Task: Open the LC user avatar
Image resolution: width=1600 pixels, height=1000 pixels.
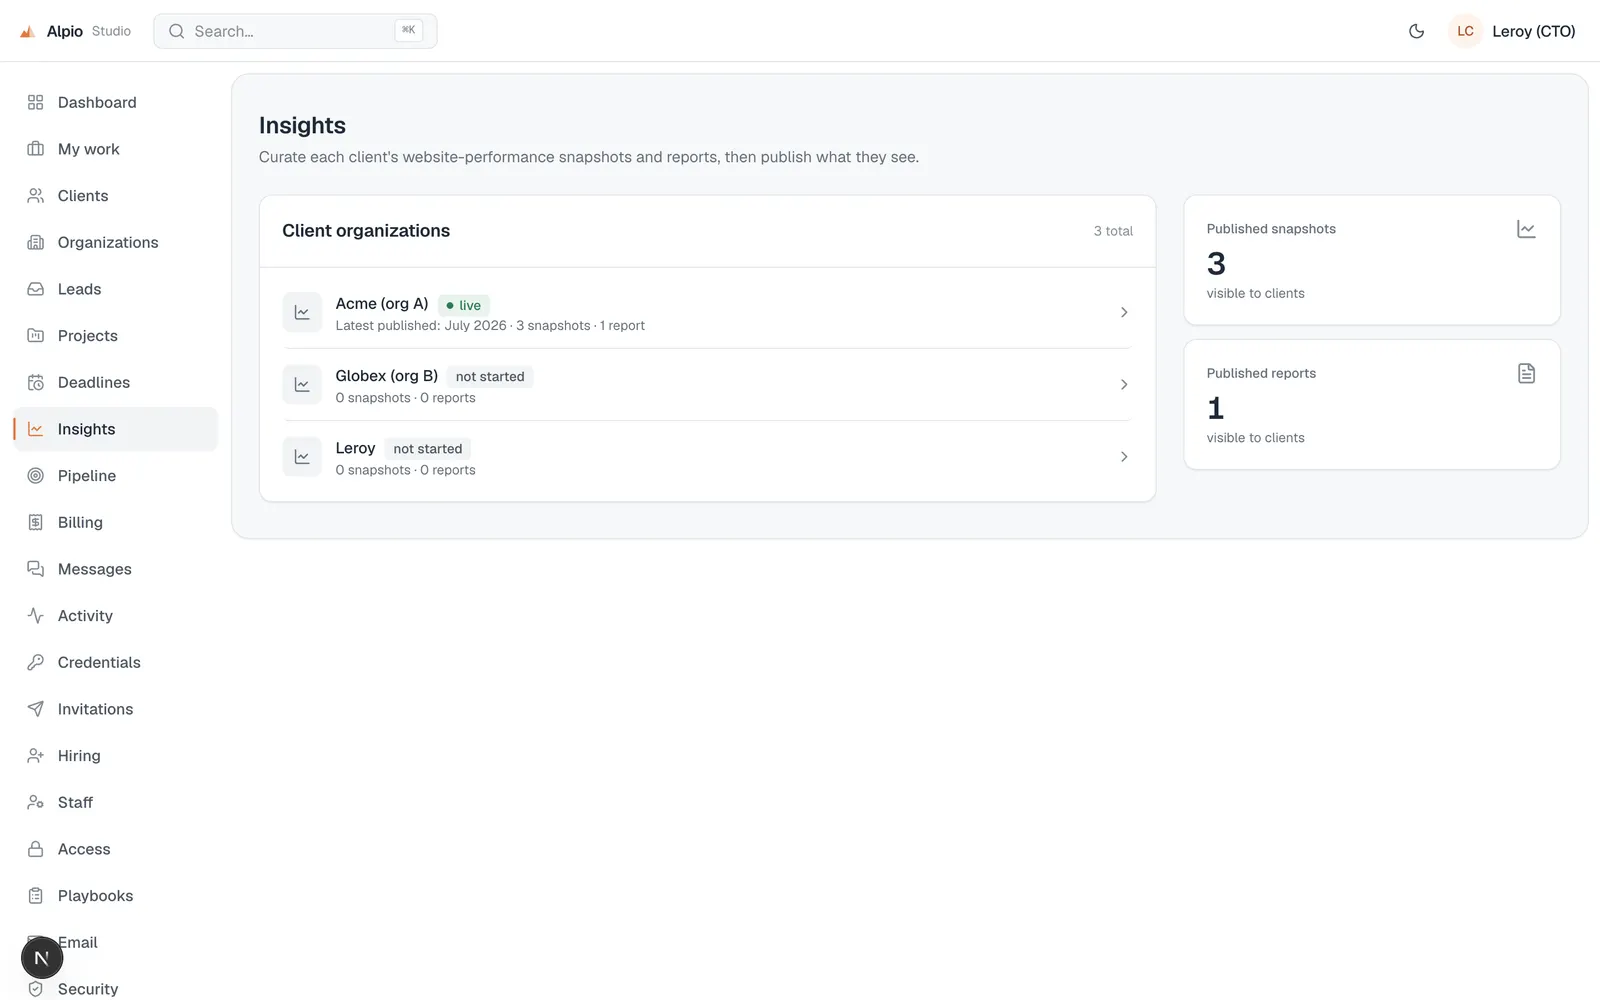Action: [1465, 31]
